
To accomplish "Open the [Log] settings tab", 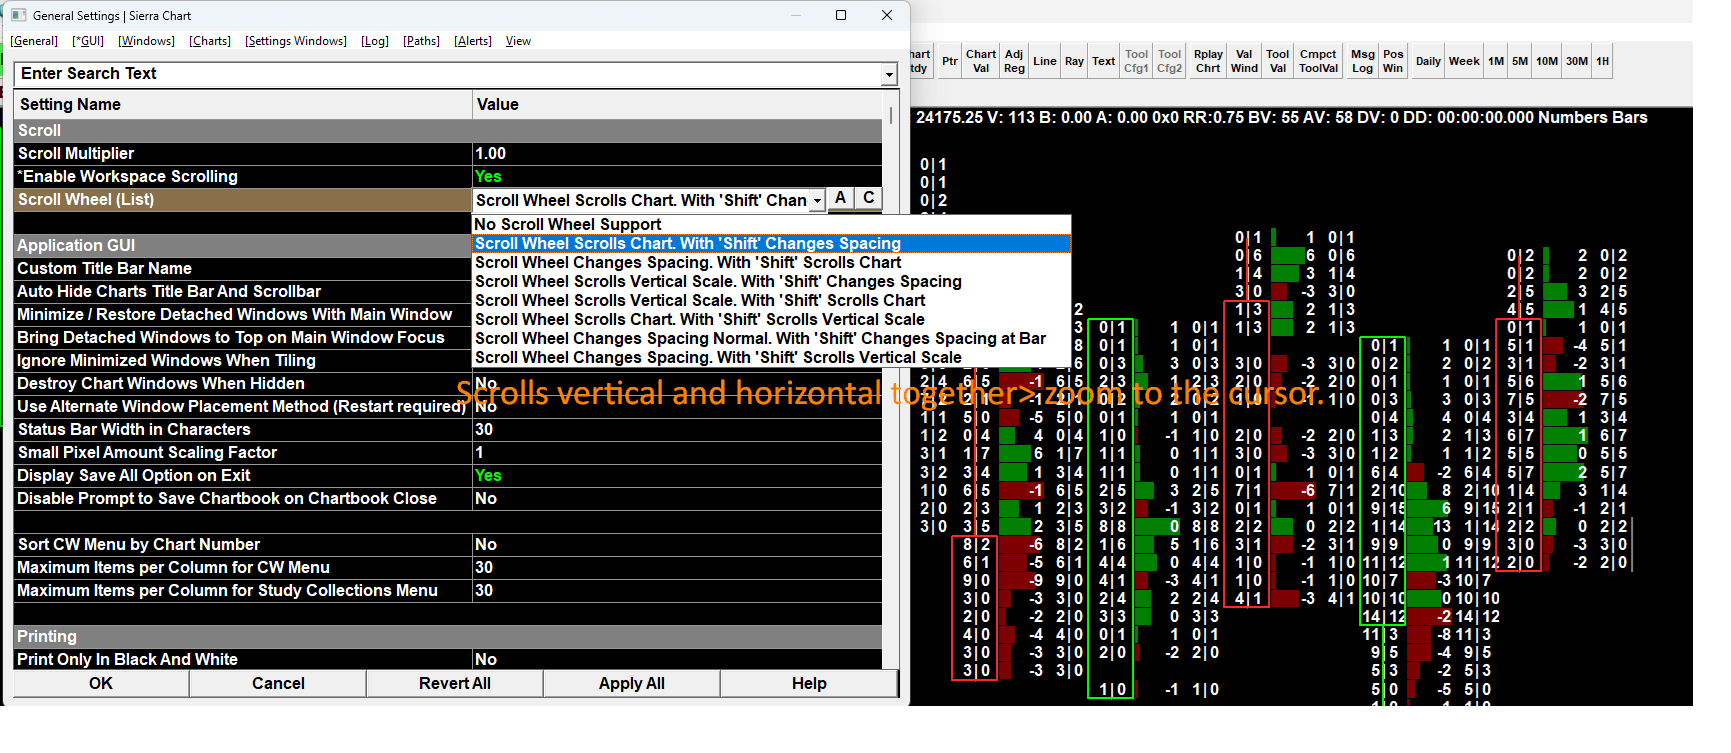I will [x=375, y=41].
